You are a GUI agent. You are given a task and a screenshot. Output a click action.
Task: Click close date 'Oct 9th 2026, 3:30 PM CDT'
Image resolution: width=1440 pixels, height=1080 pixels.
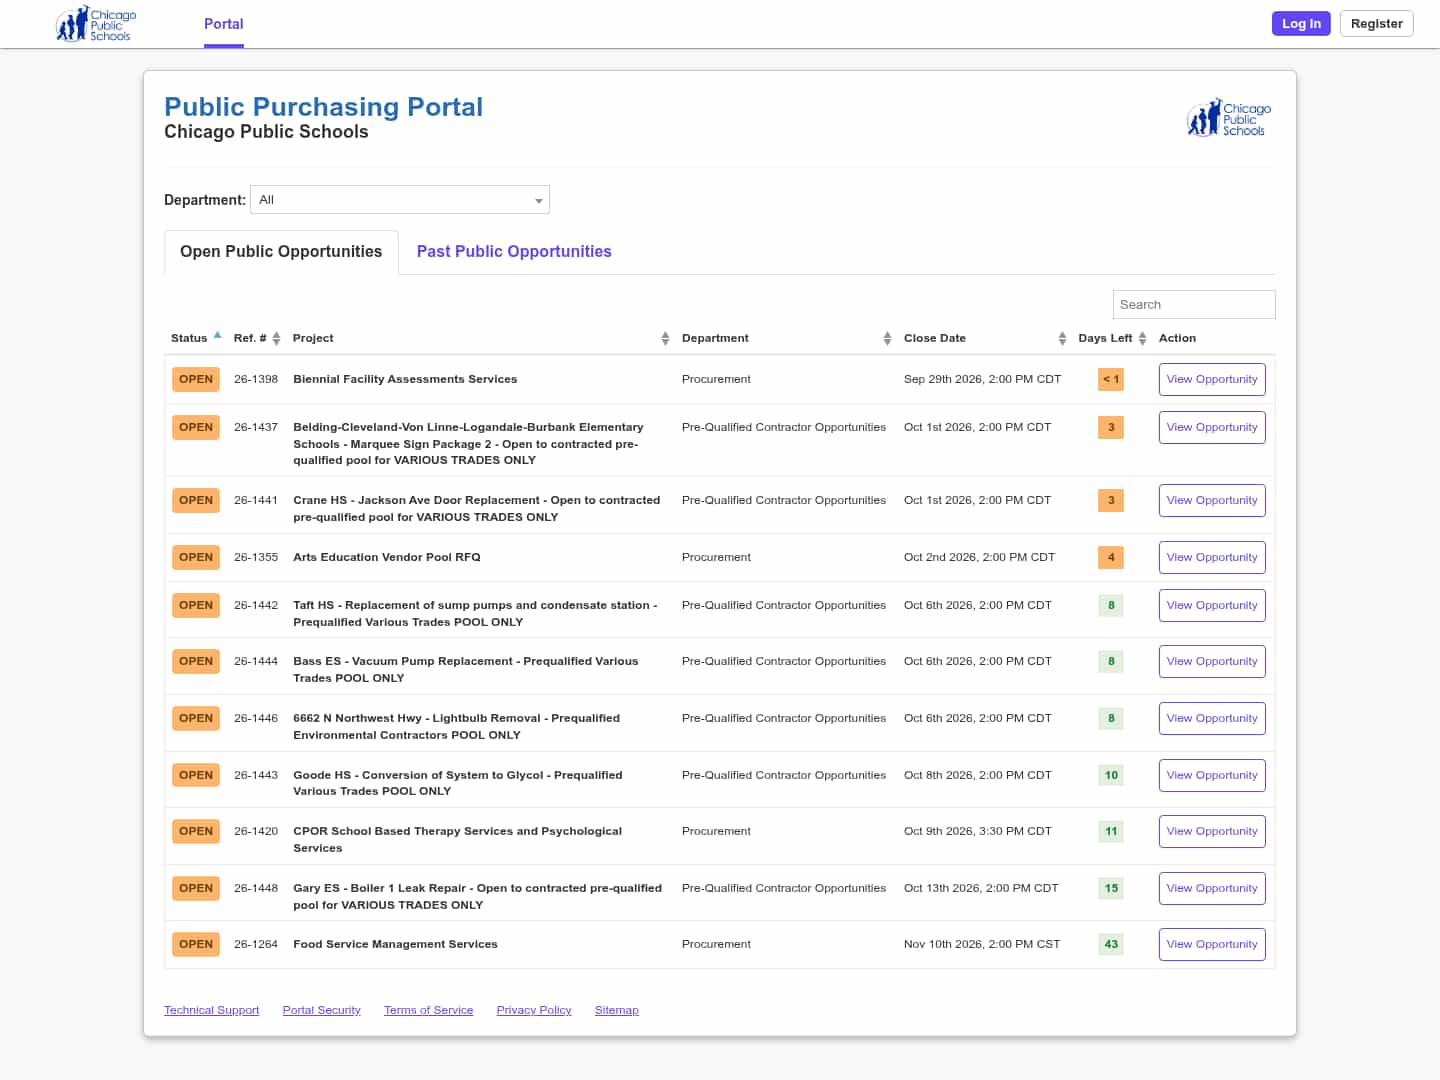[x=978, y=832]
